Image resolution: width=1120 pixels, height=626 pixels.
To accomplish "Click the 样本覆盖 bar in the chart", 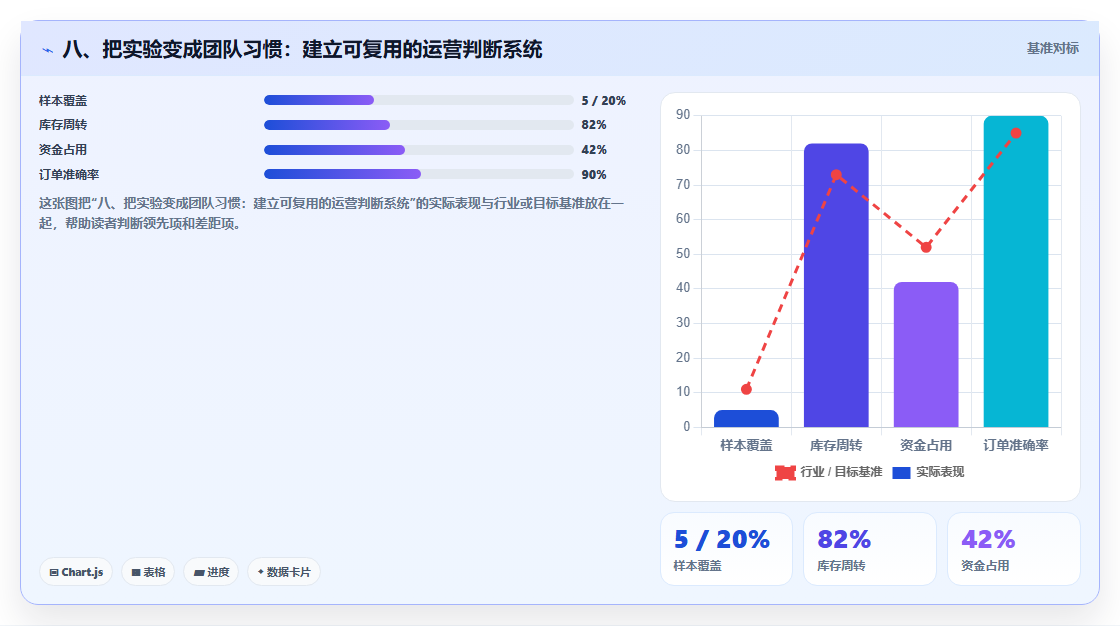I will click(746, 419).
